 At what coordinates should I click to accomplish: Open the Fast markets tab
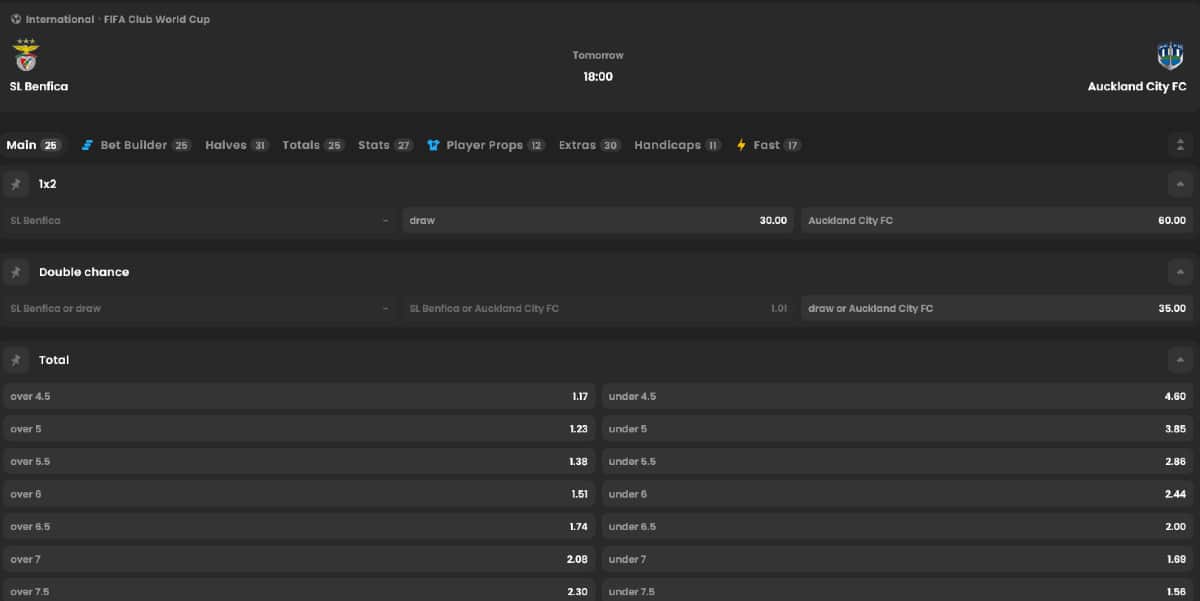(x=768, y=145)
